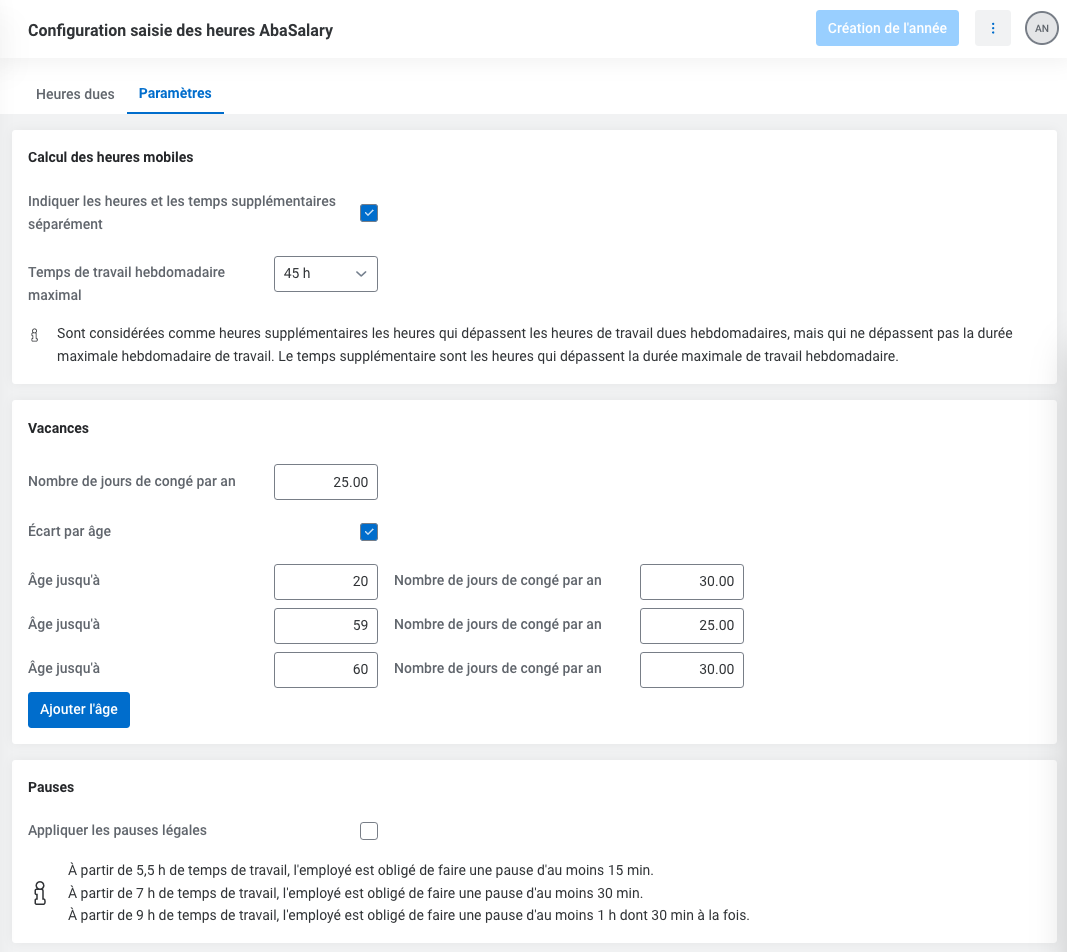Open the maximum weekly working time dropdown
Viewport: 1067px width, 952px height.
click(325, 274)
